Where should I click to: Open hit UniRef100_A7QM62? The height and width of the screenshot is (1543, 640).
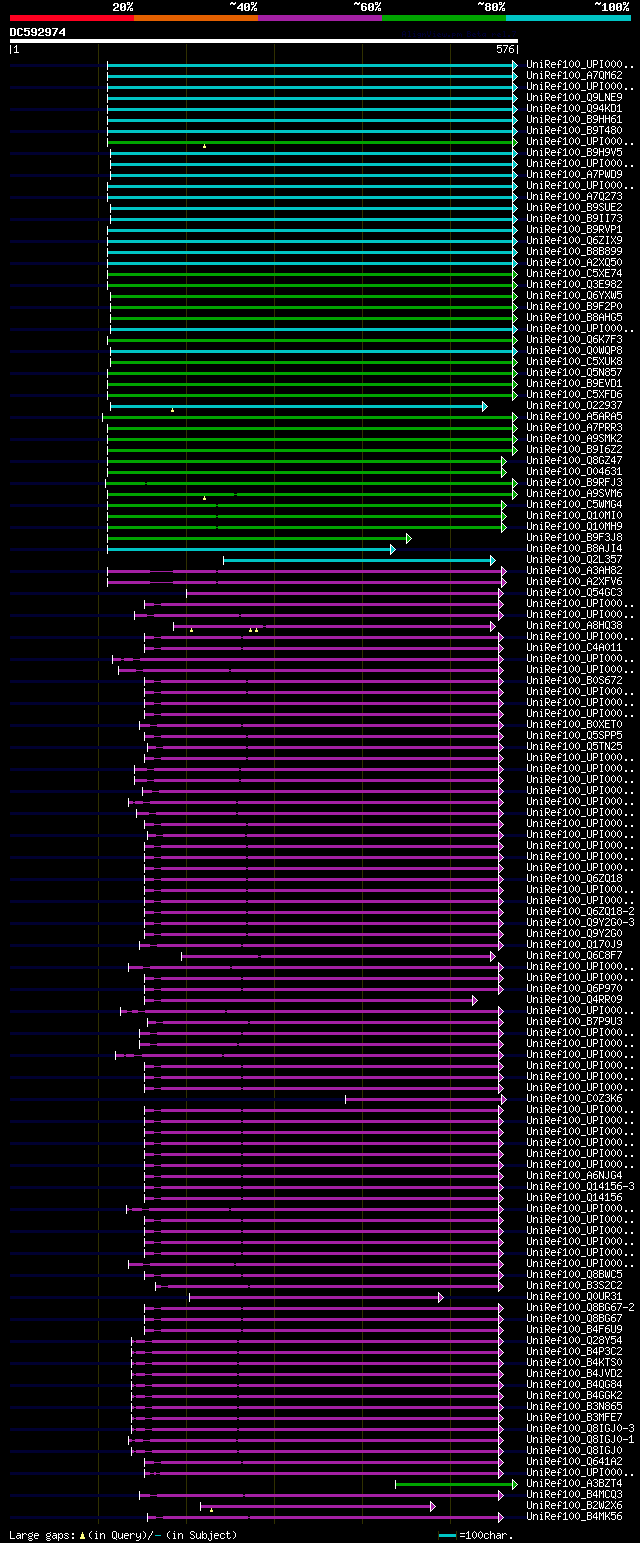pyautogui.click(x=574, y=75)
